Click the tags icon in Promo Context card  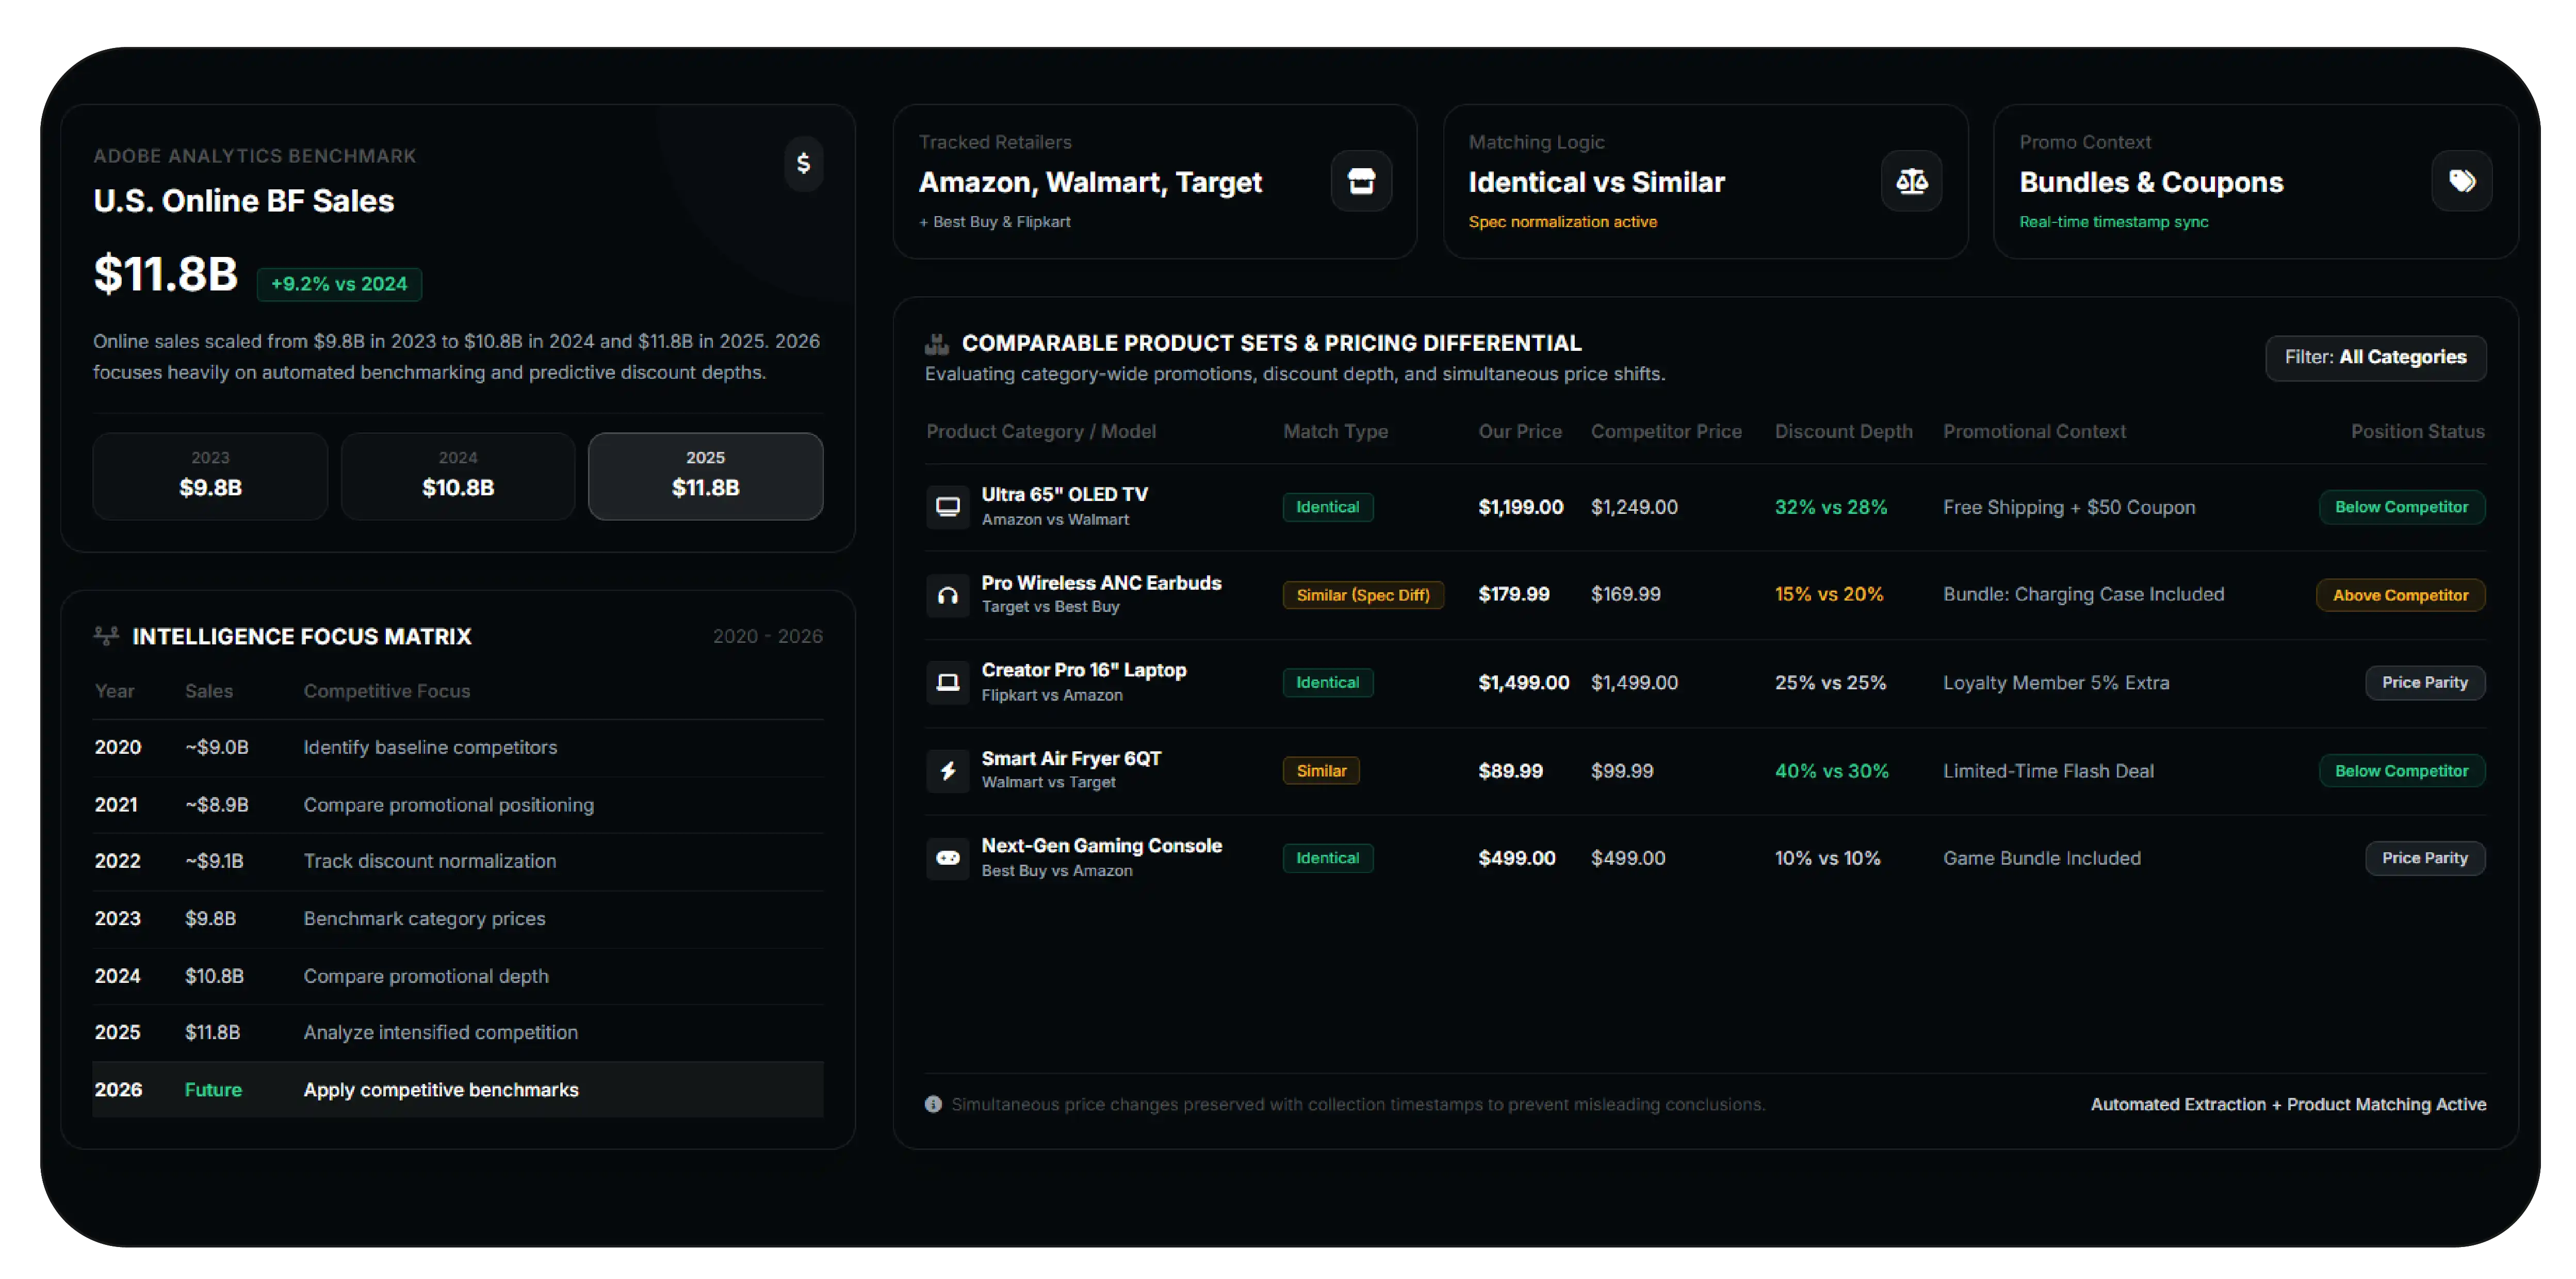point(2461,181)
